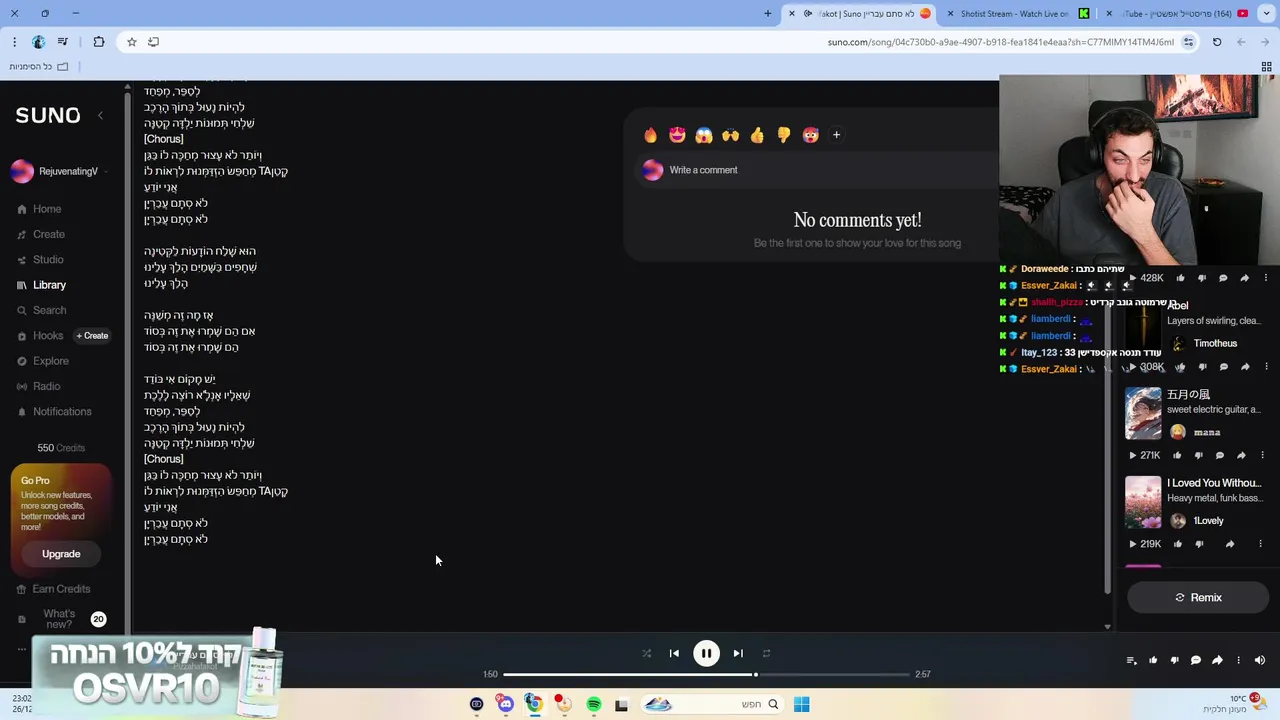This screenshot has width=1280, height=720.
Task: Bookmark this page with the star icon
Action: point(131,42)
